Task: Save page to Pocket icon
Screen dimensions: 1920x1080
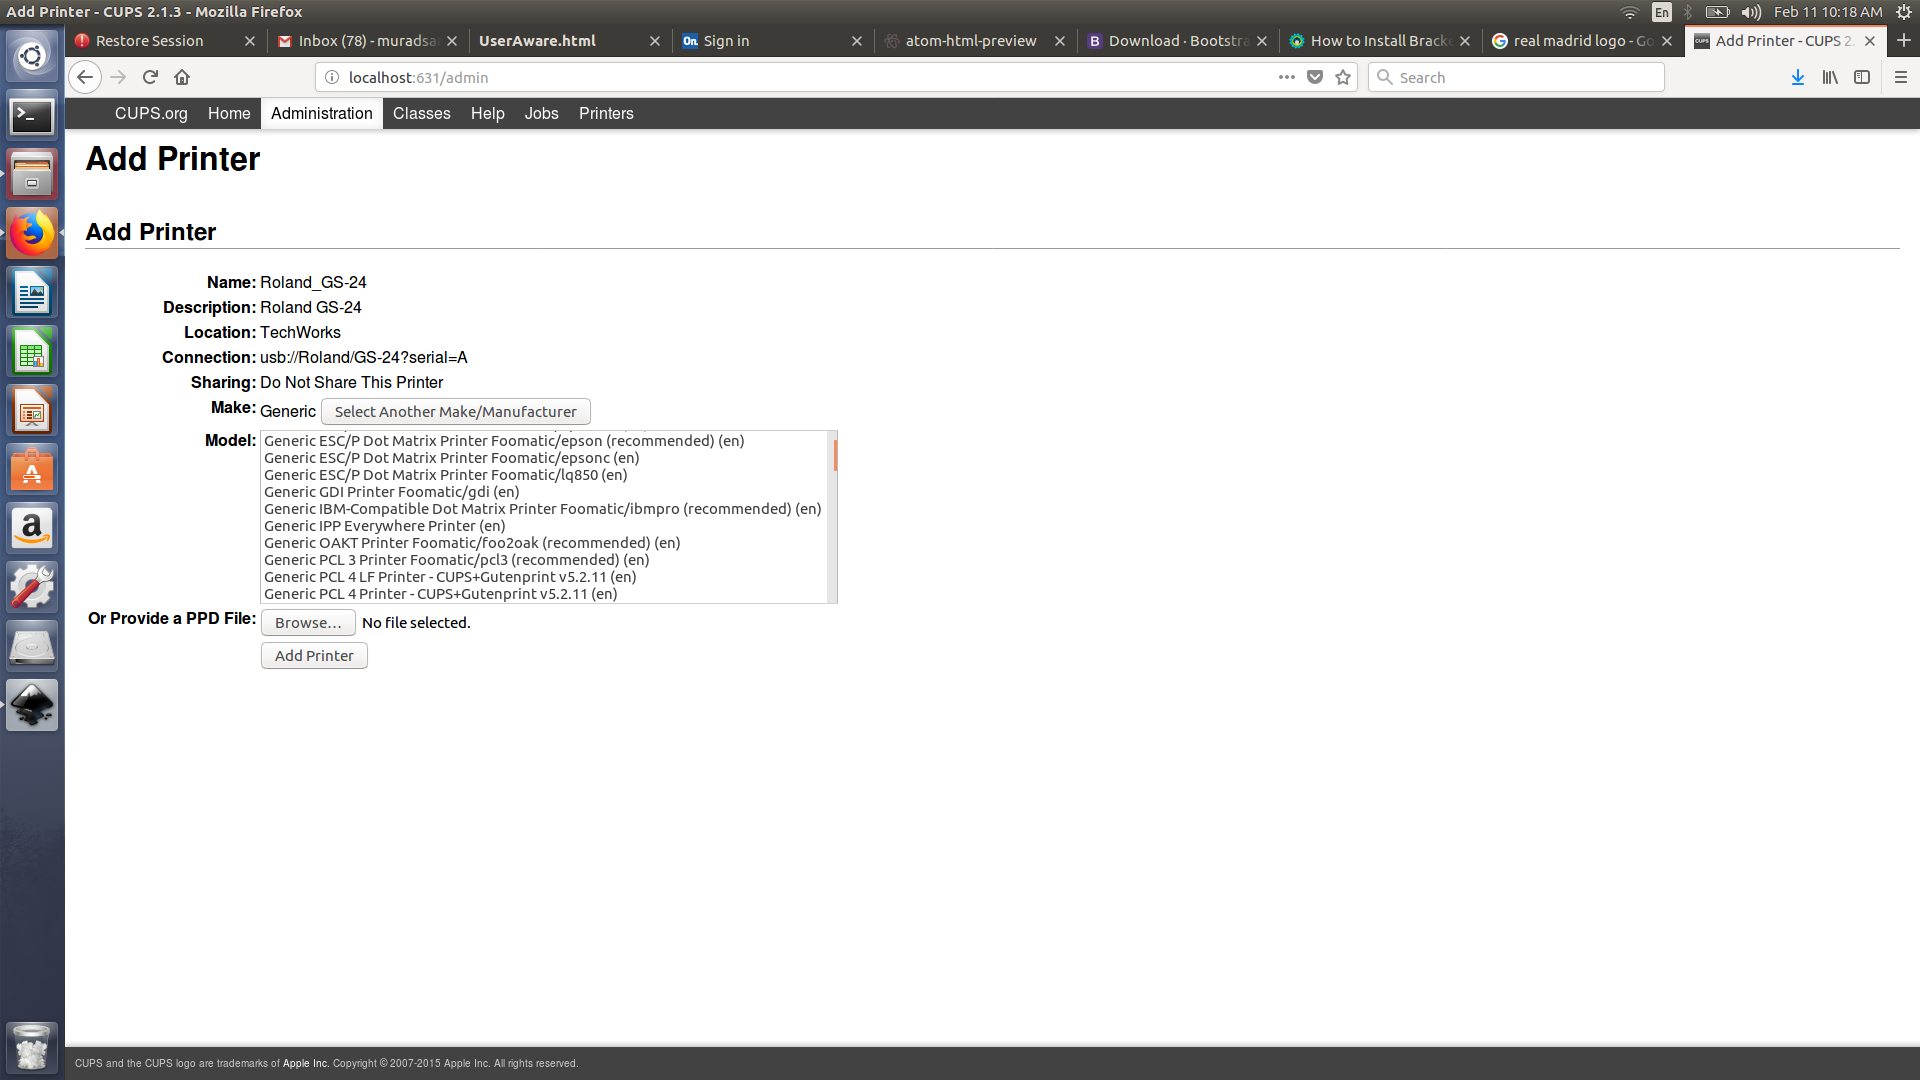Action: pyautogui.click(x=1315, y=77)
